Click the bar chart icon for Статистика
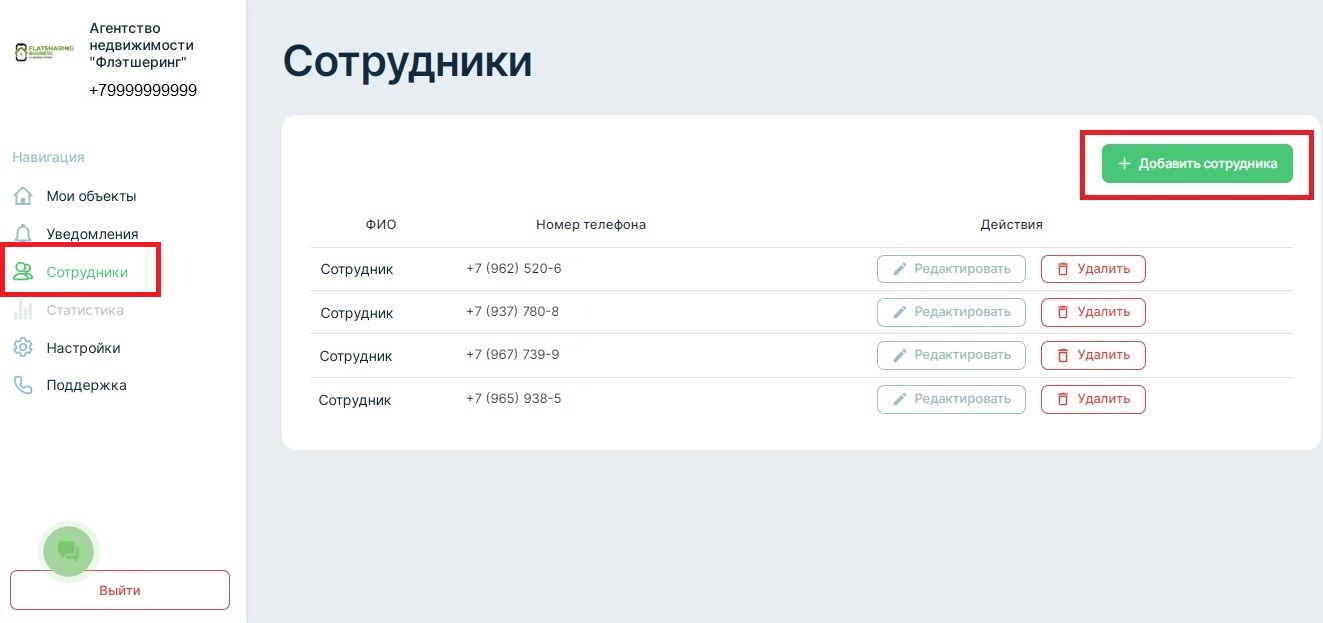 point(23,310)
